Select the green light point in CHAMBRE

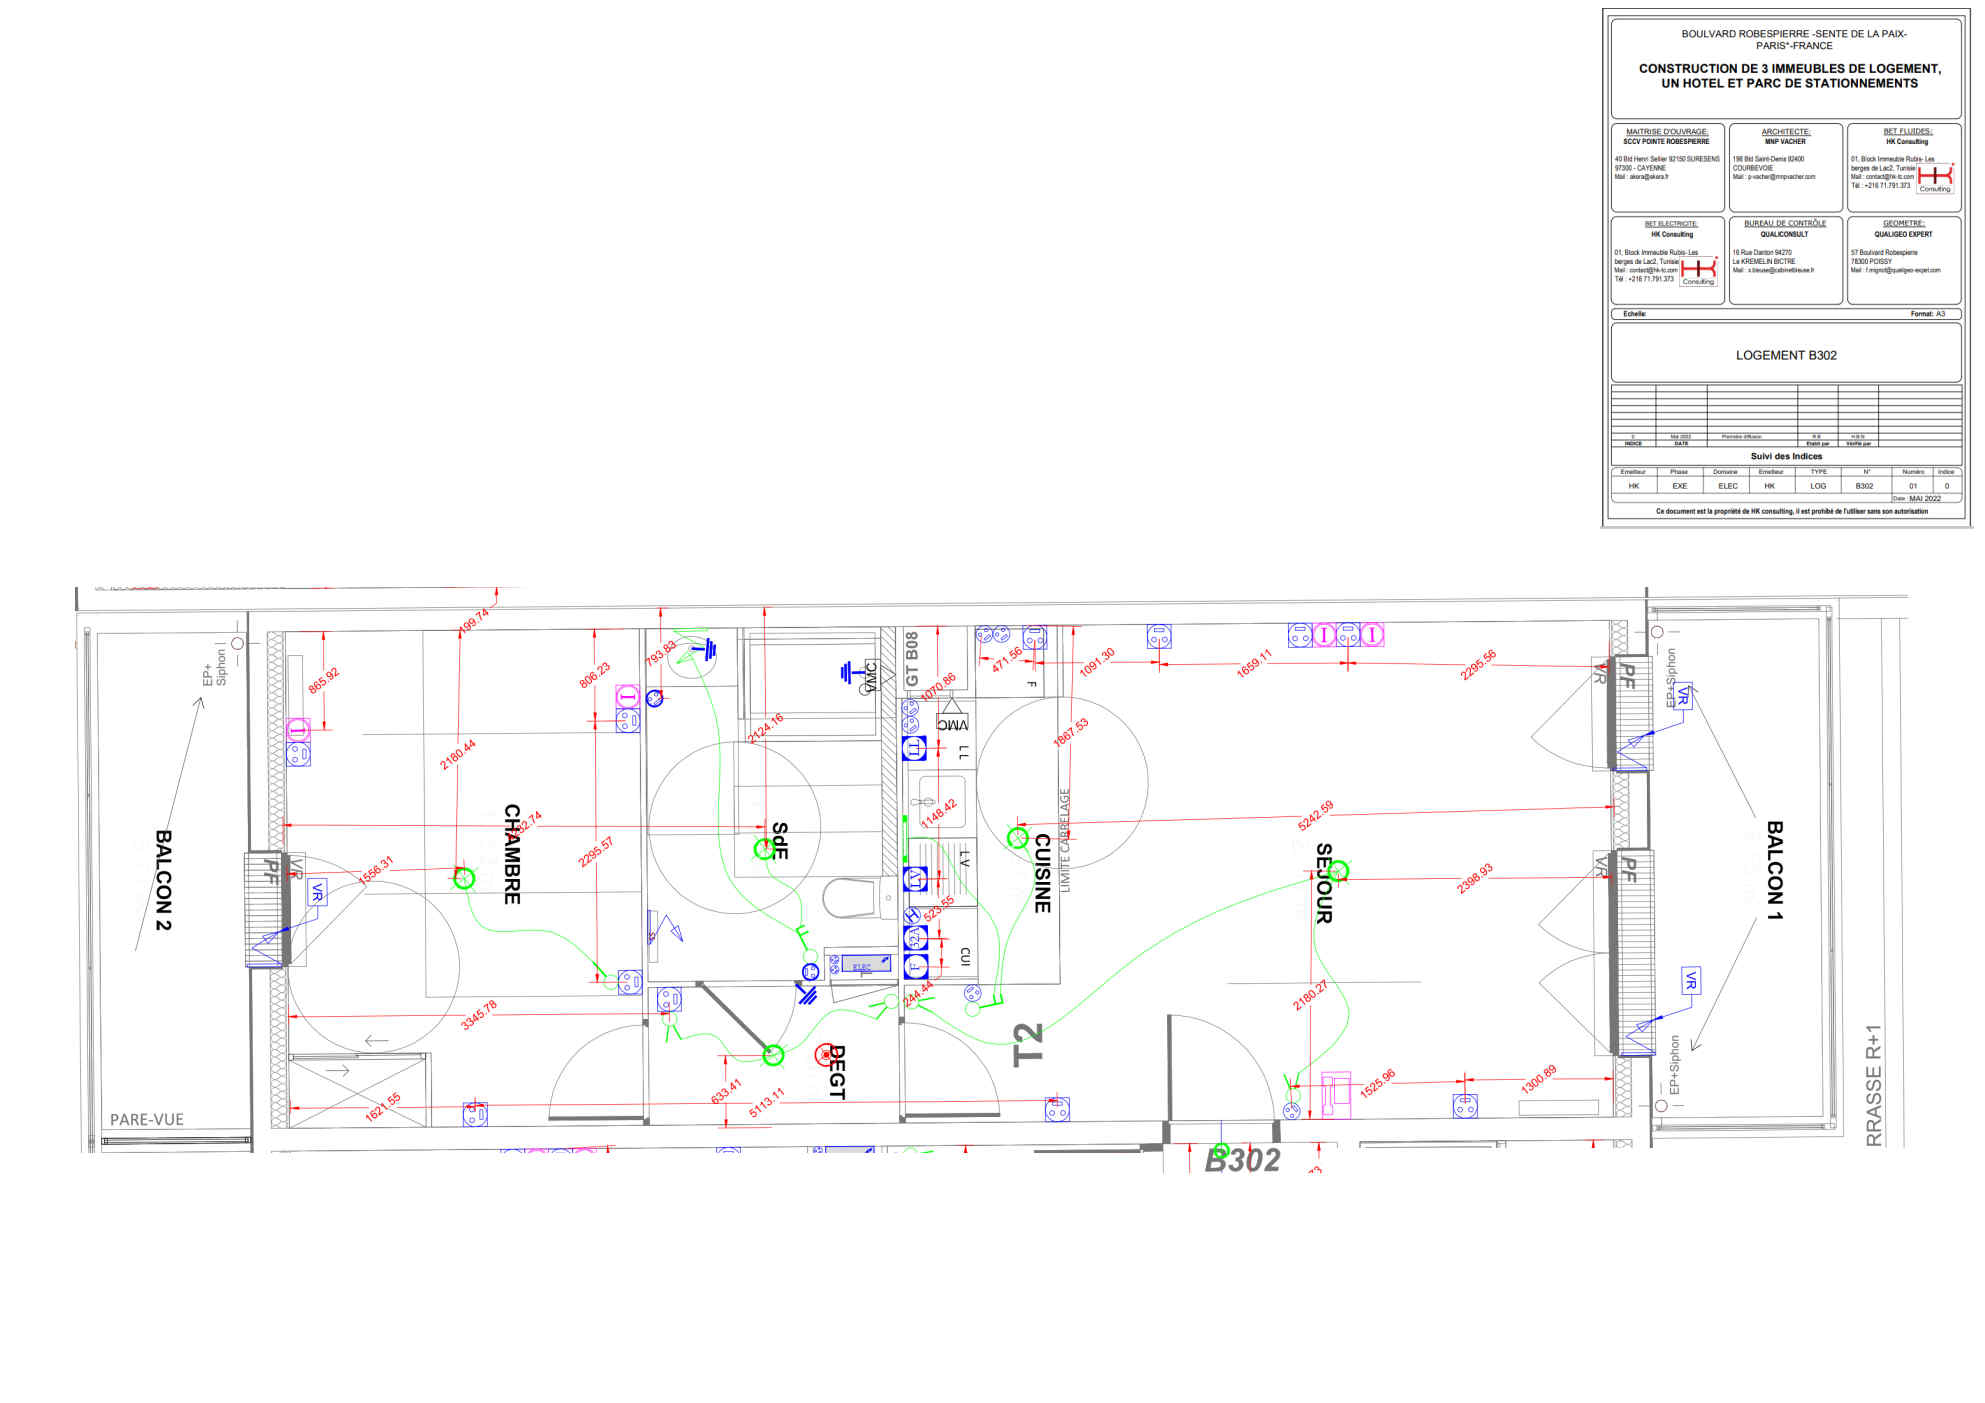[x=463, y=878]
